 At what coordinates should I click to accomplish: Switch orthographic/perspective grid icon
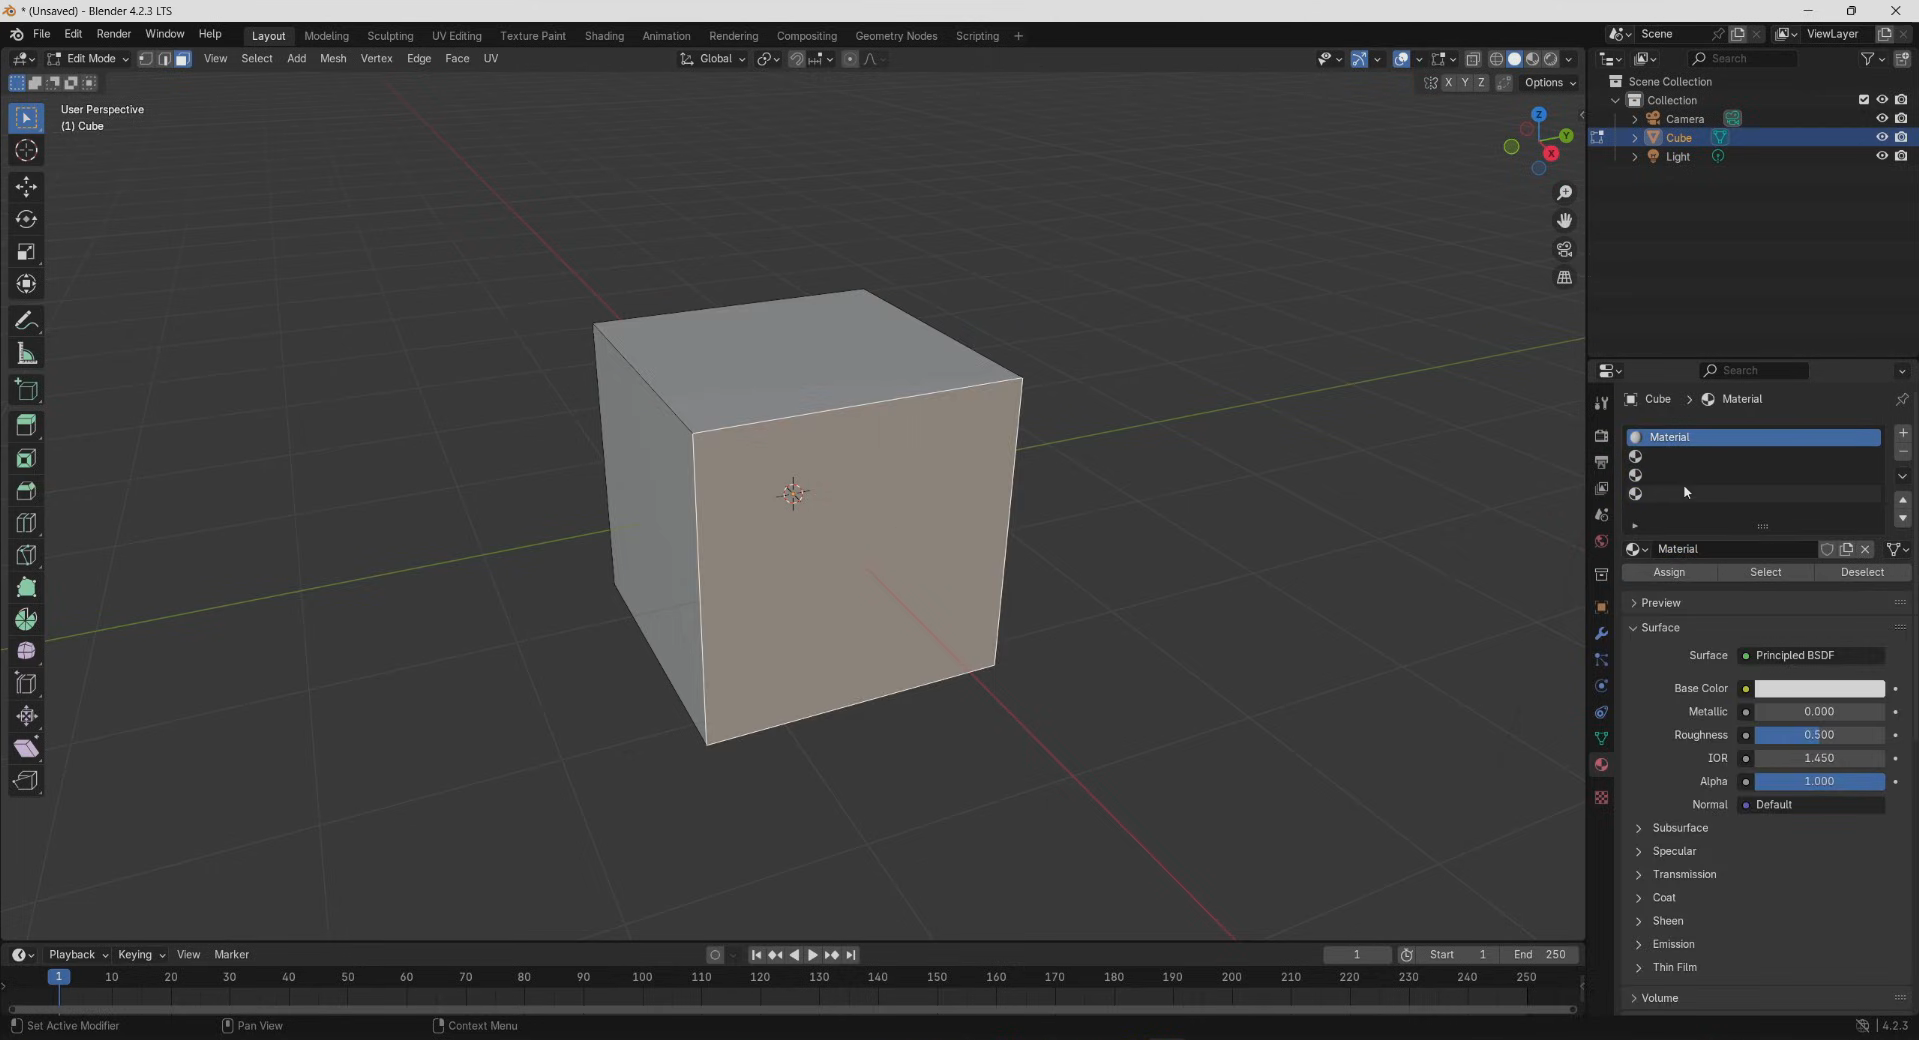[1564, 278]
